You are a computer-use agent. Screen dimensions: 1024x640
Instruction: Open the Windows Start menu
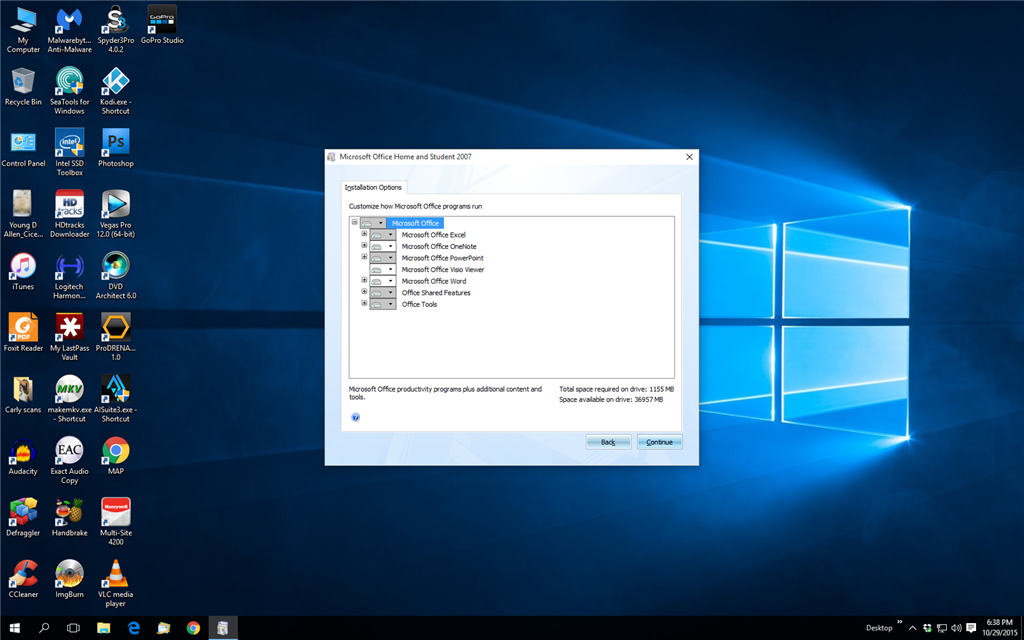14,628
